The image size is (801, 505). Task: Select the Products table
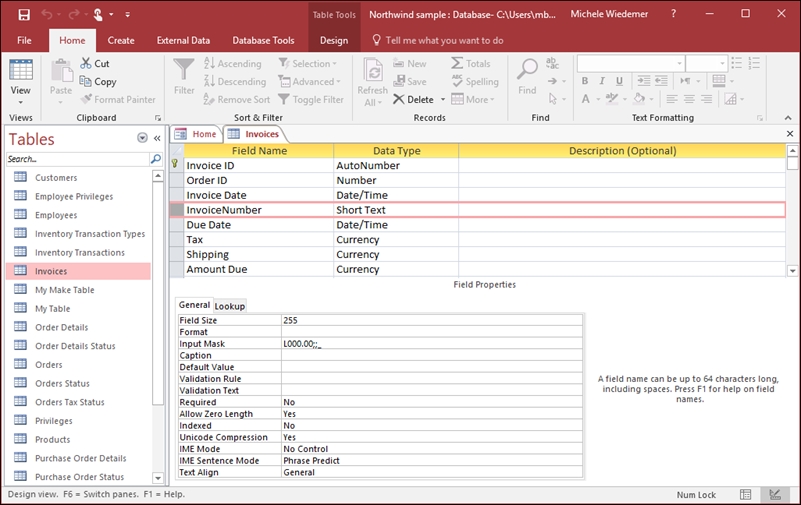pos(53,440)
